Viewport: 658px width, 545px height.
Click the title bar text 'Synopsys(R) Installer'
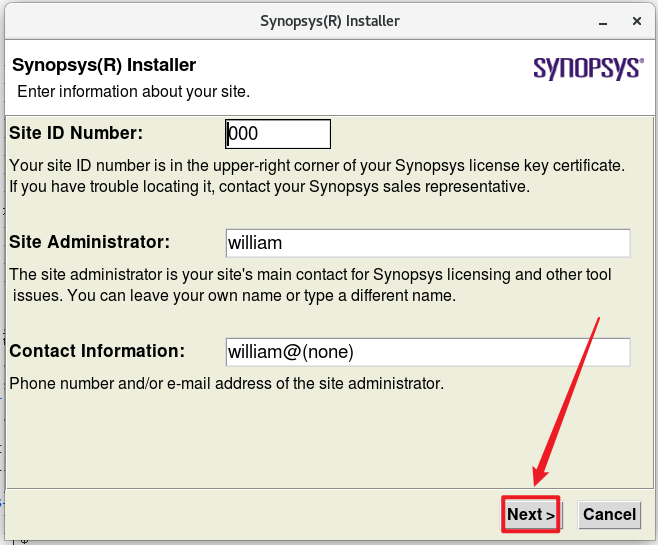pos(330,21)
